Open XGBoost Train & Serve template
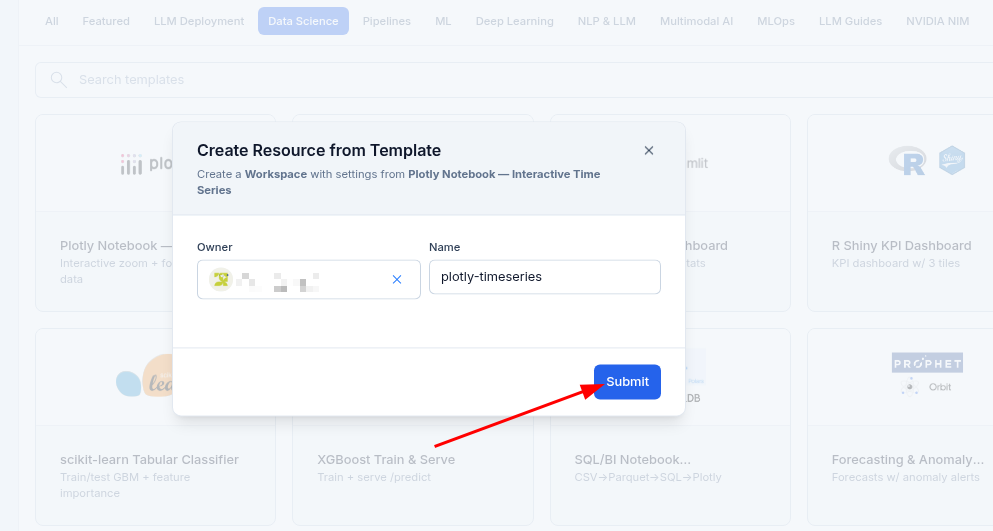Viewport: 993px width, 531px height. click(386, 460)
